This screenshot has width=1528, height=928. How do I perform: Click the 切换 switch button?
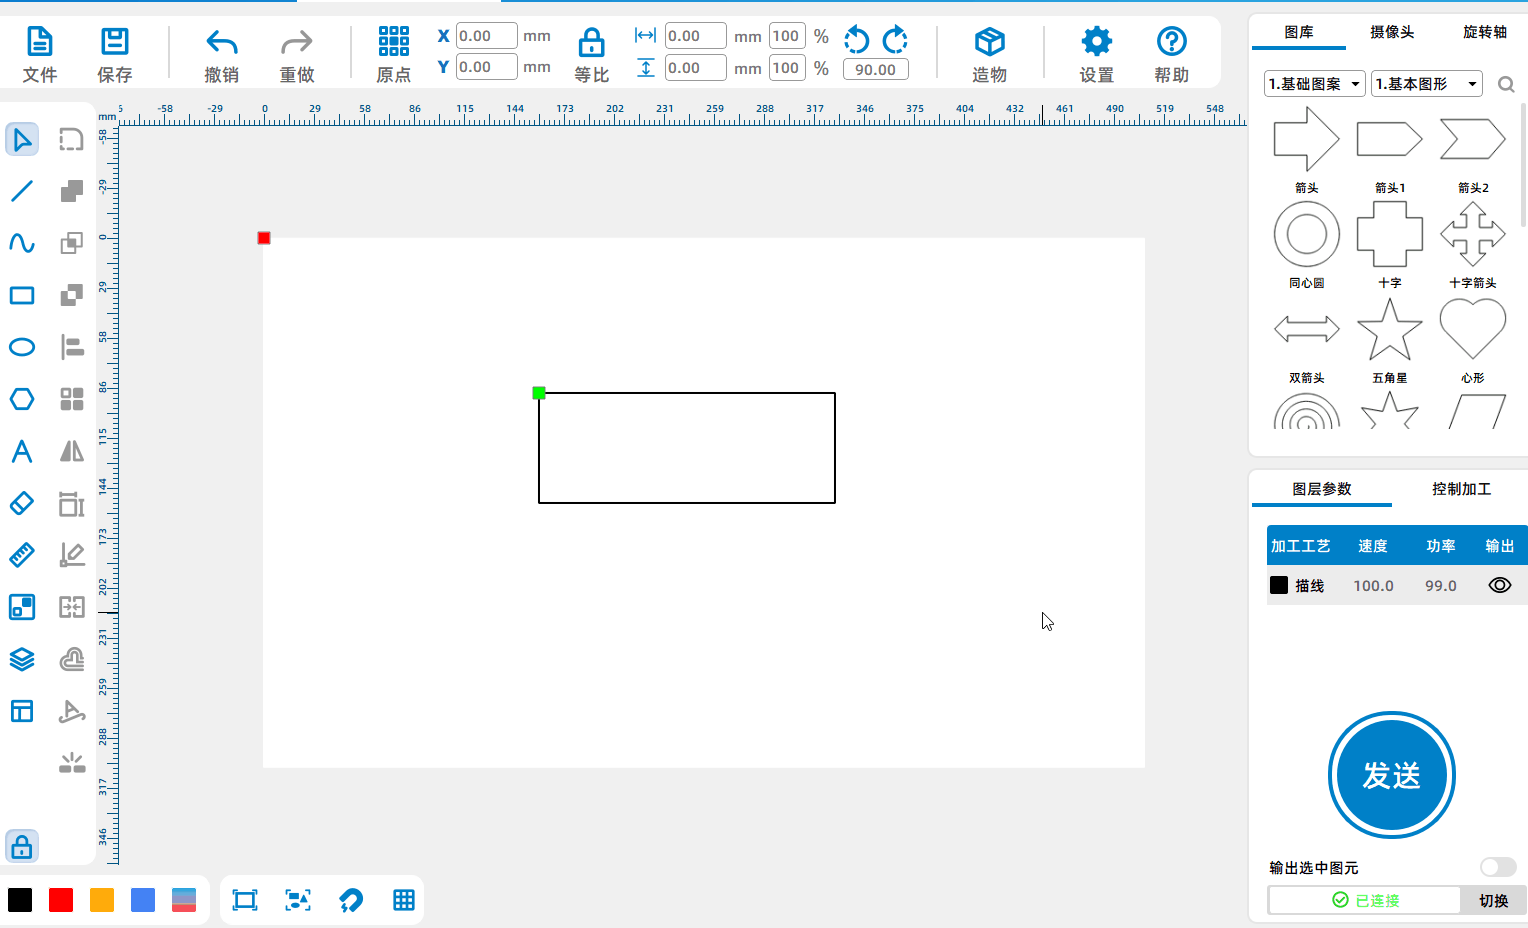pos(1493,900)
